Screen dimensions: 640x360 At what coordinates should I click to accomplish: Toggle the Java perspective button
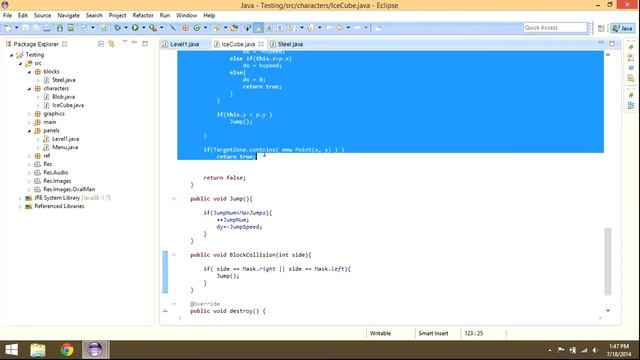pos(622,28)
